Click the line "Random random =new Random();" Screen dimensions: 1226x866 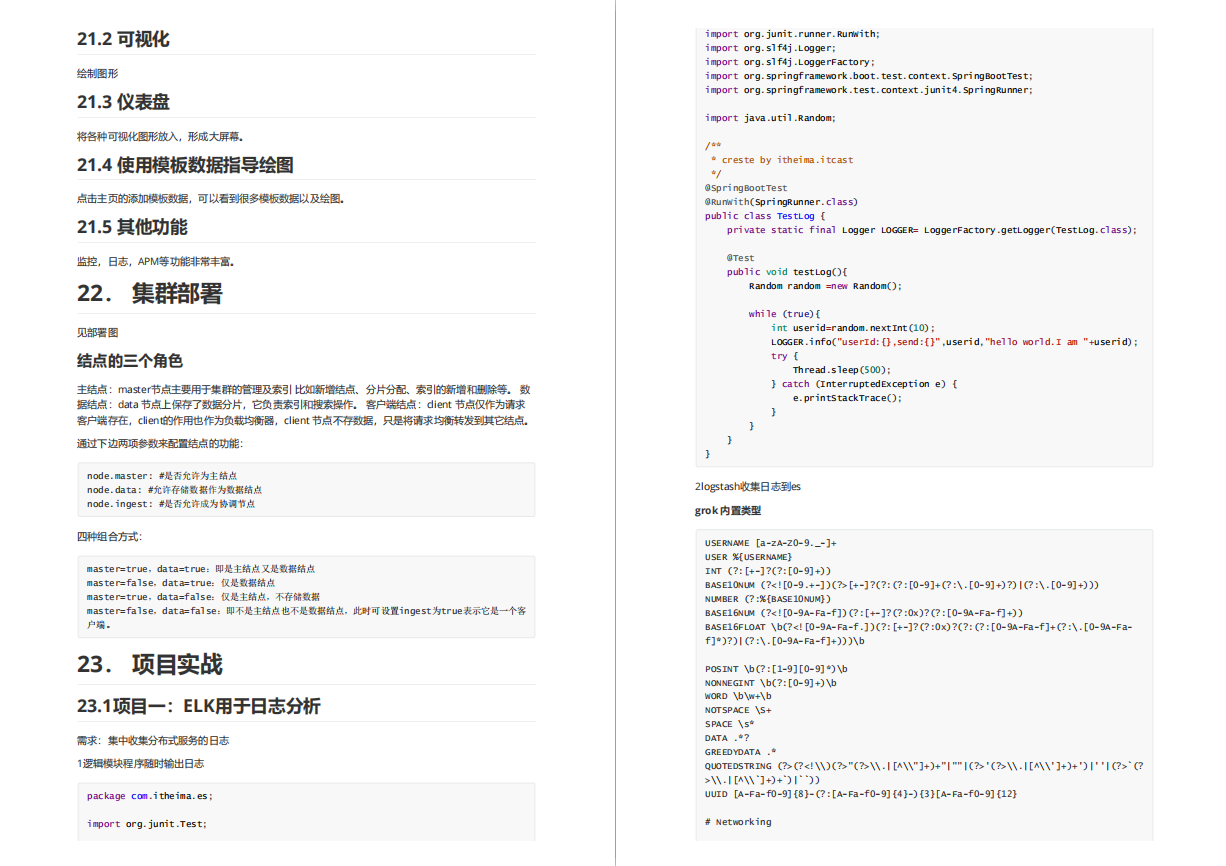click(826, 286)
